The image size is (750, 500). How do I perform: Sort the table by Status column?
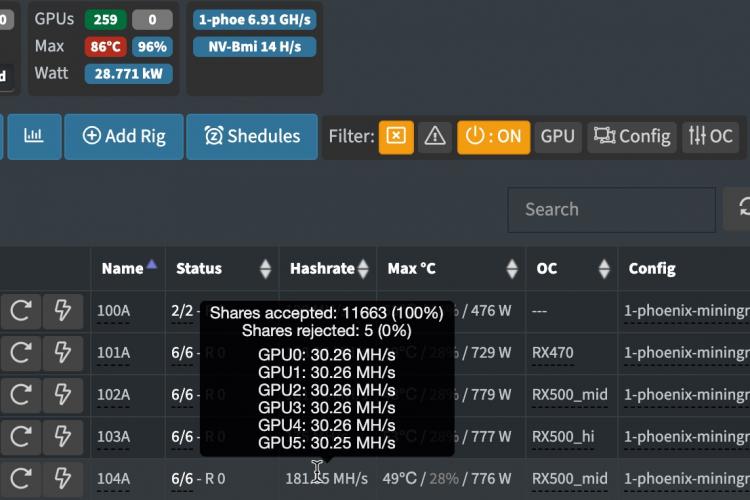222,268
